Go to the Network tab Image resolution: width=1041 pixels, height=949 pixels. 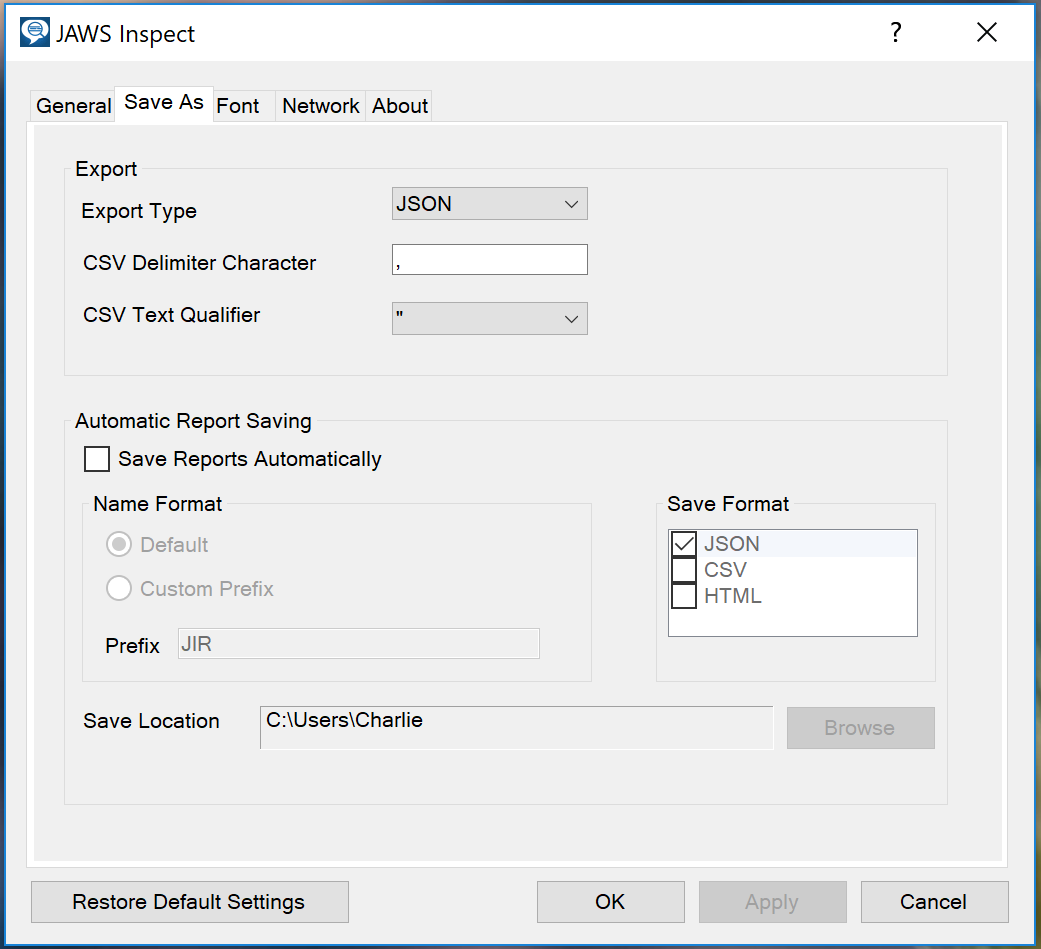pyautogui.click(x=320, y=106)
